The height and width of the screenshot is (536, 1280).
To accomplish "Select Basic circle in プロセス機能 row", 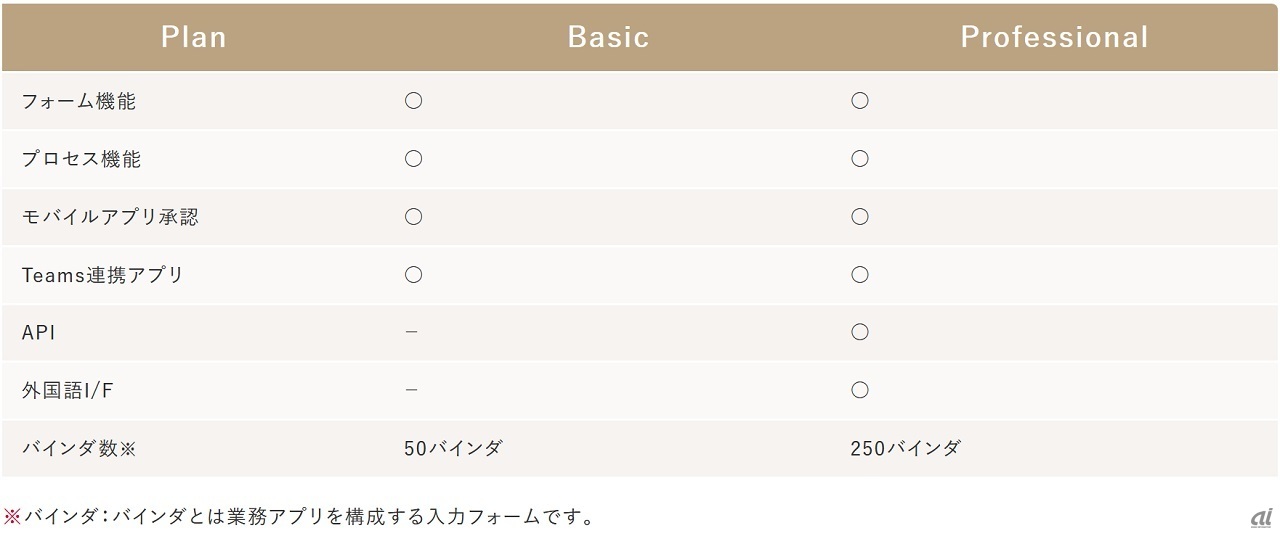I will pos(413,159).
